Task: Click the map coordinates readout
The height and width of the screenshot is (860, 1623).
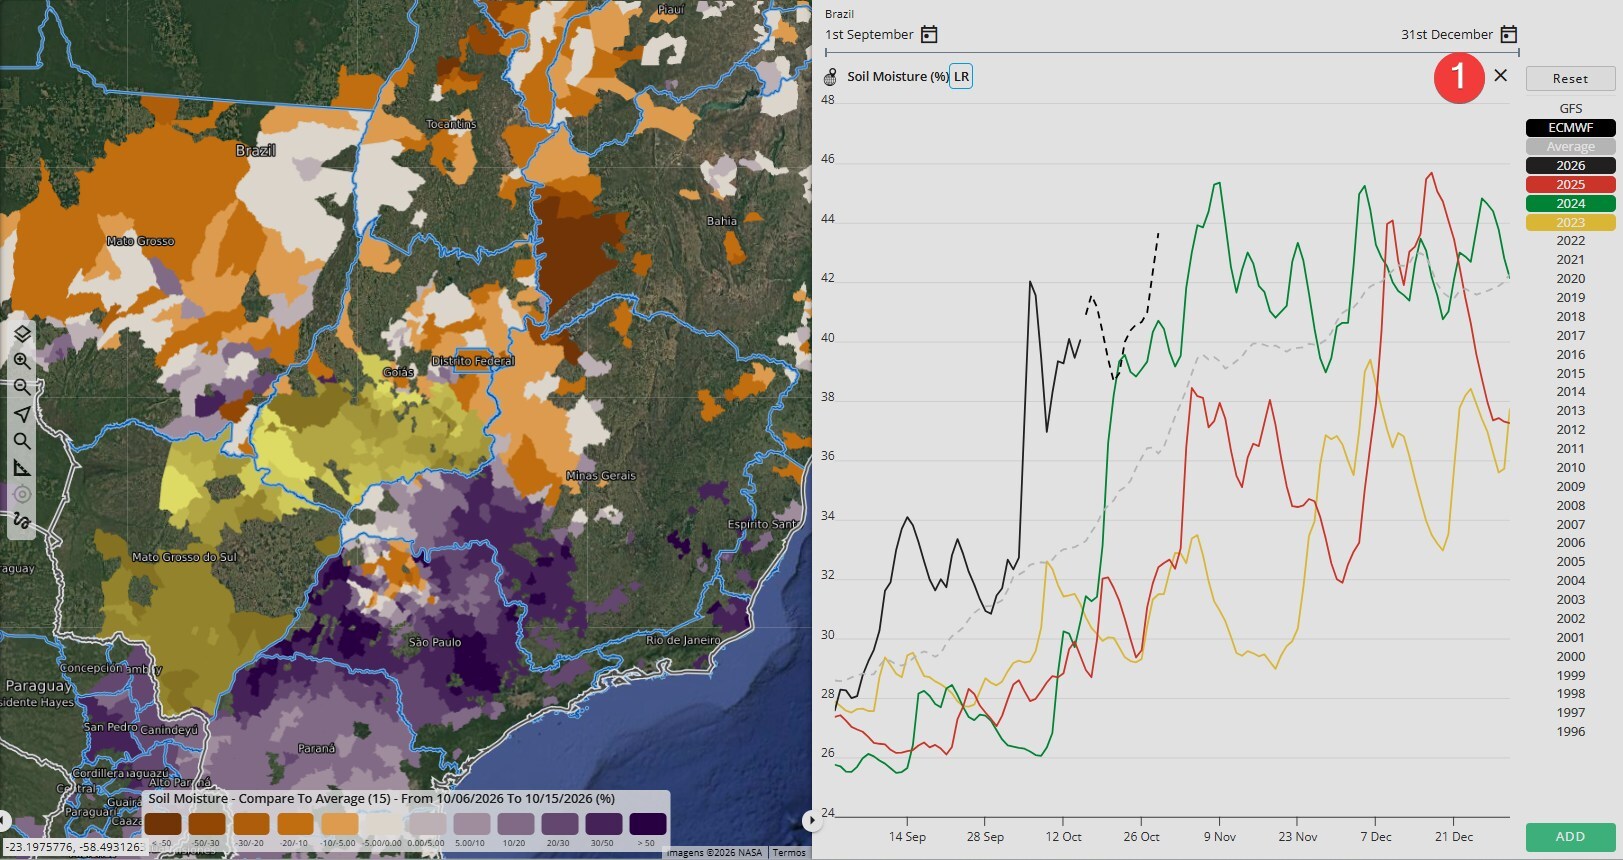Action: click(74, 847)
